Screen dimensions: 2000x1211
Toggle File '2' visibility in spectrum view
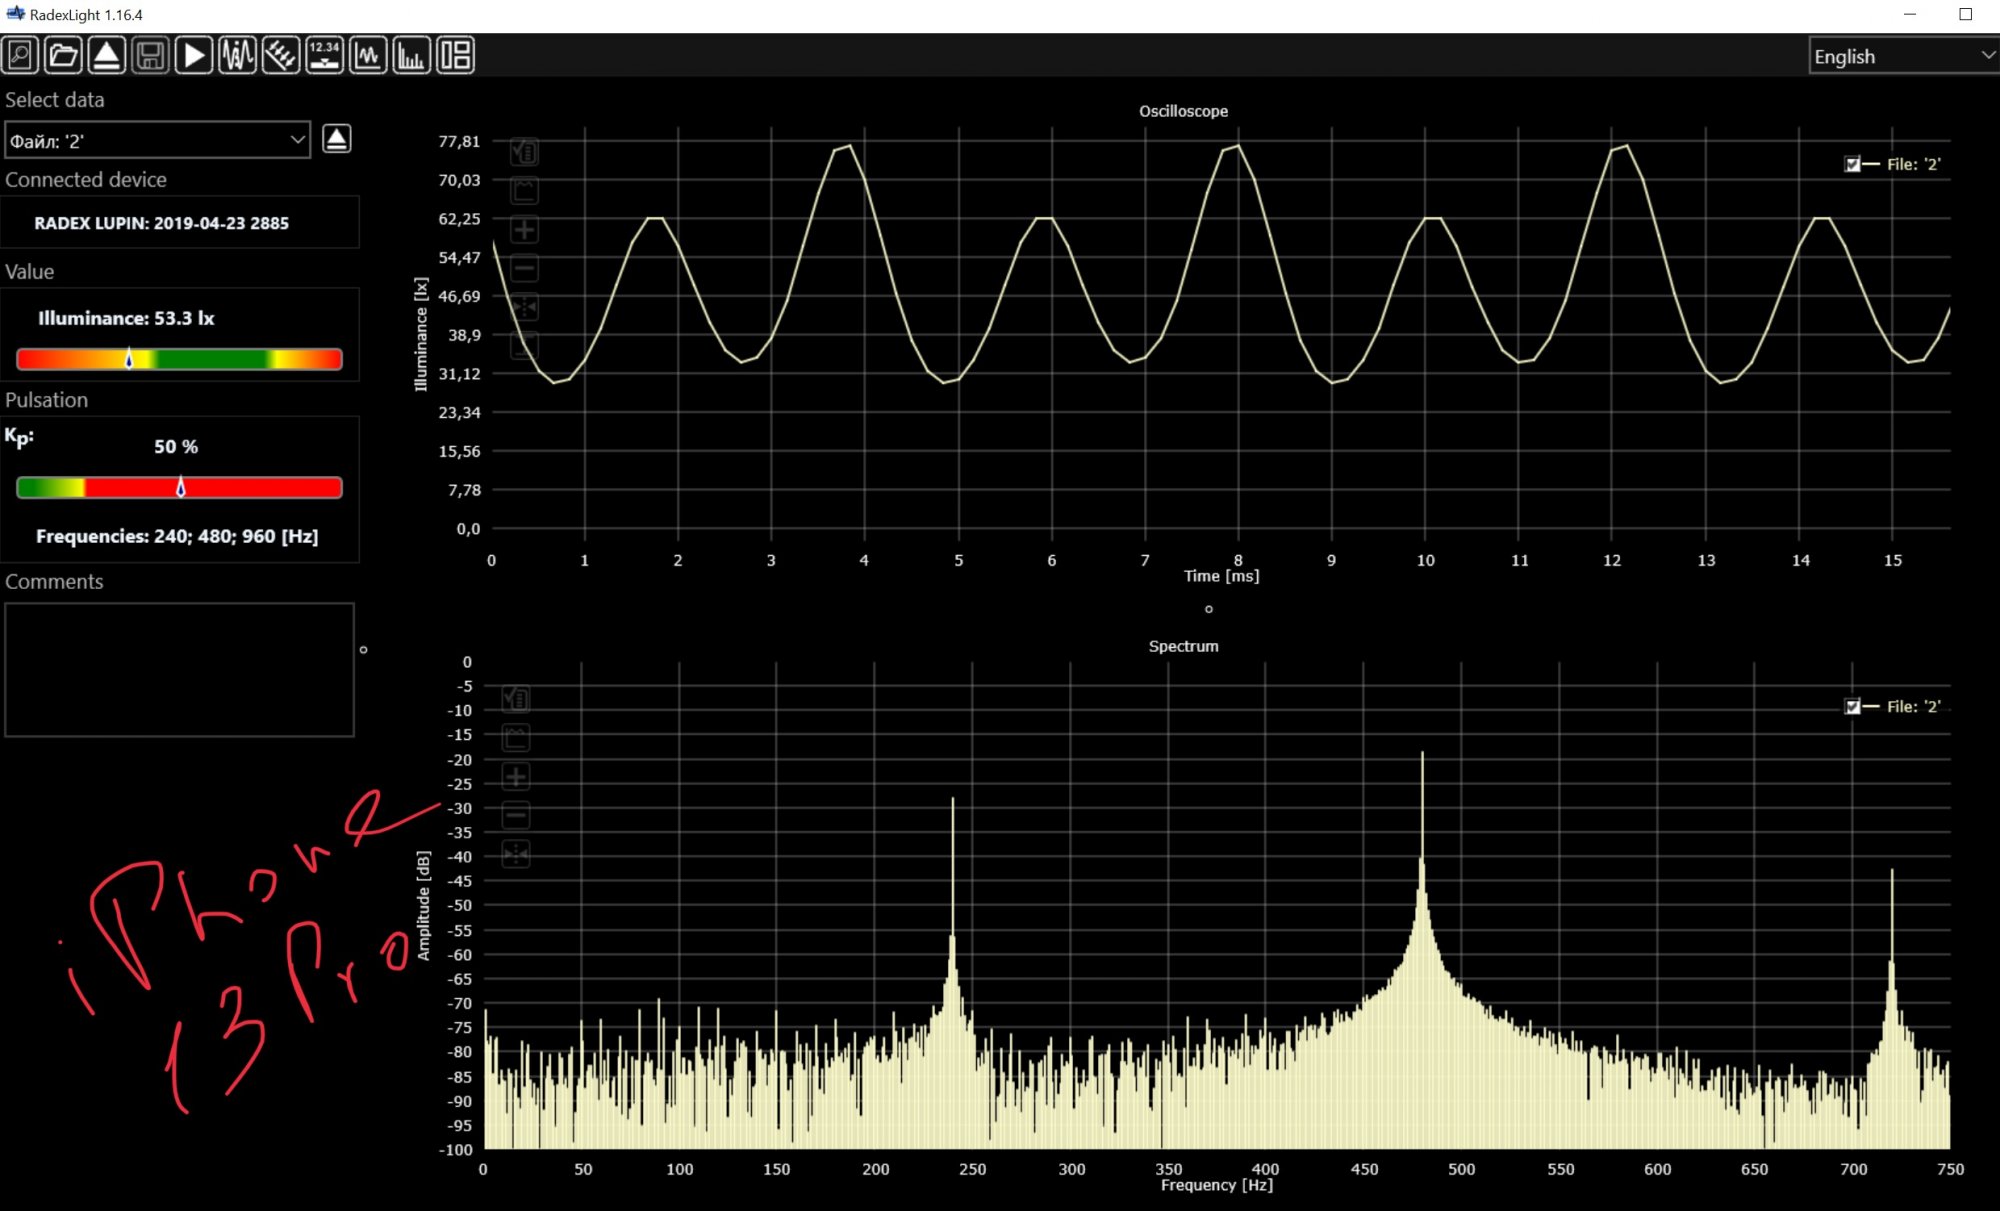coord(1849,705)
